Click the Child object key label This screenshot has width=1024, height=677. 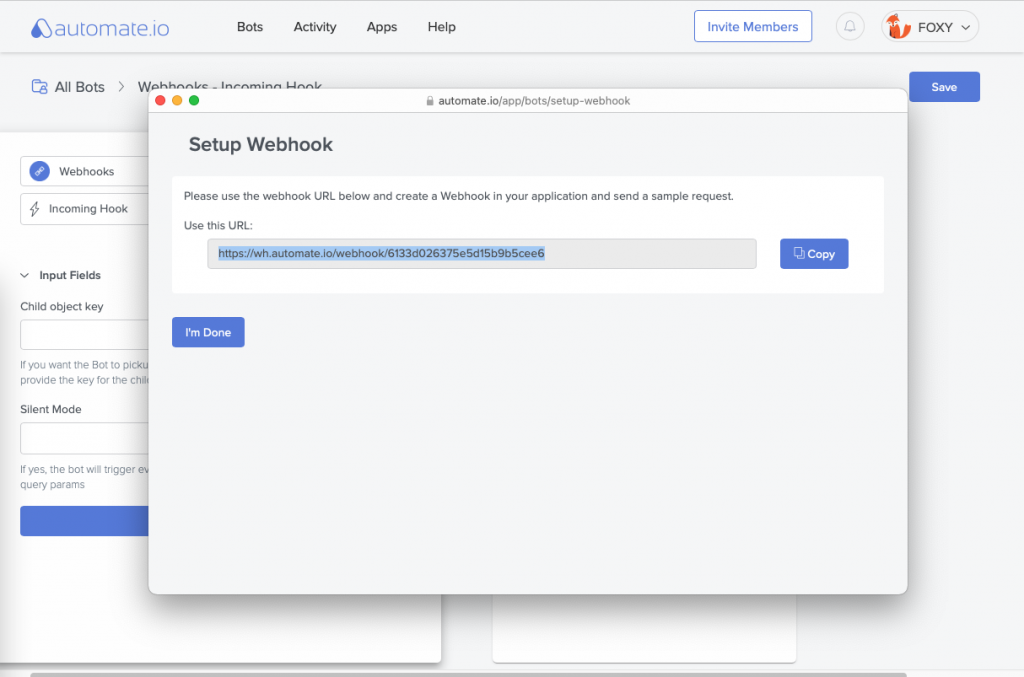point(62,307)
